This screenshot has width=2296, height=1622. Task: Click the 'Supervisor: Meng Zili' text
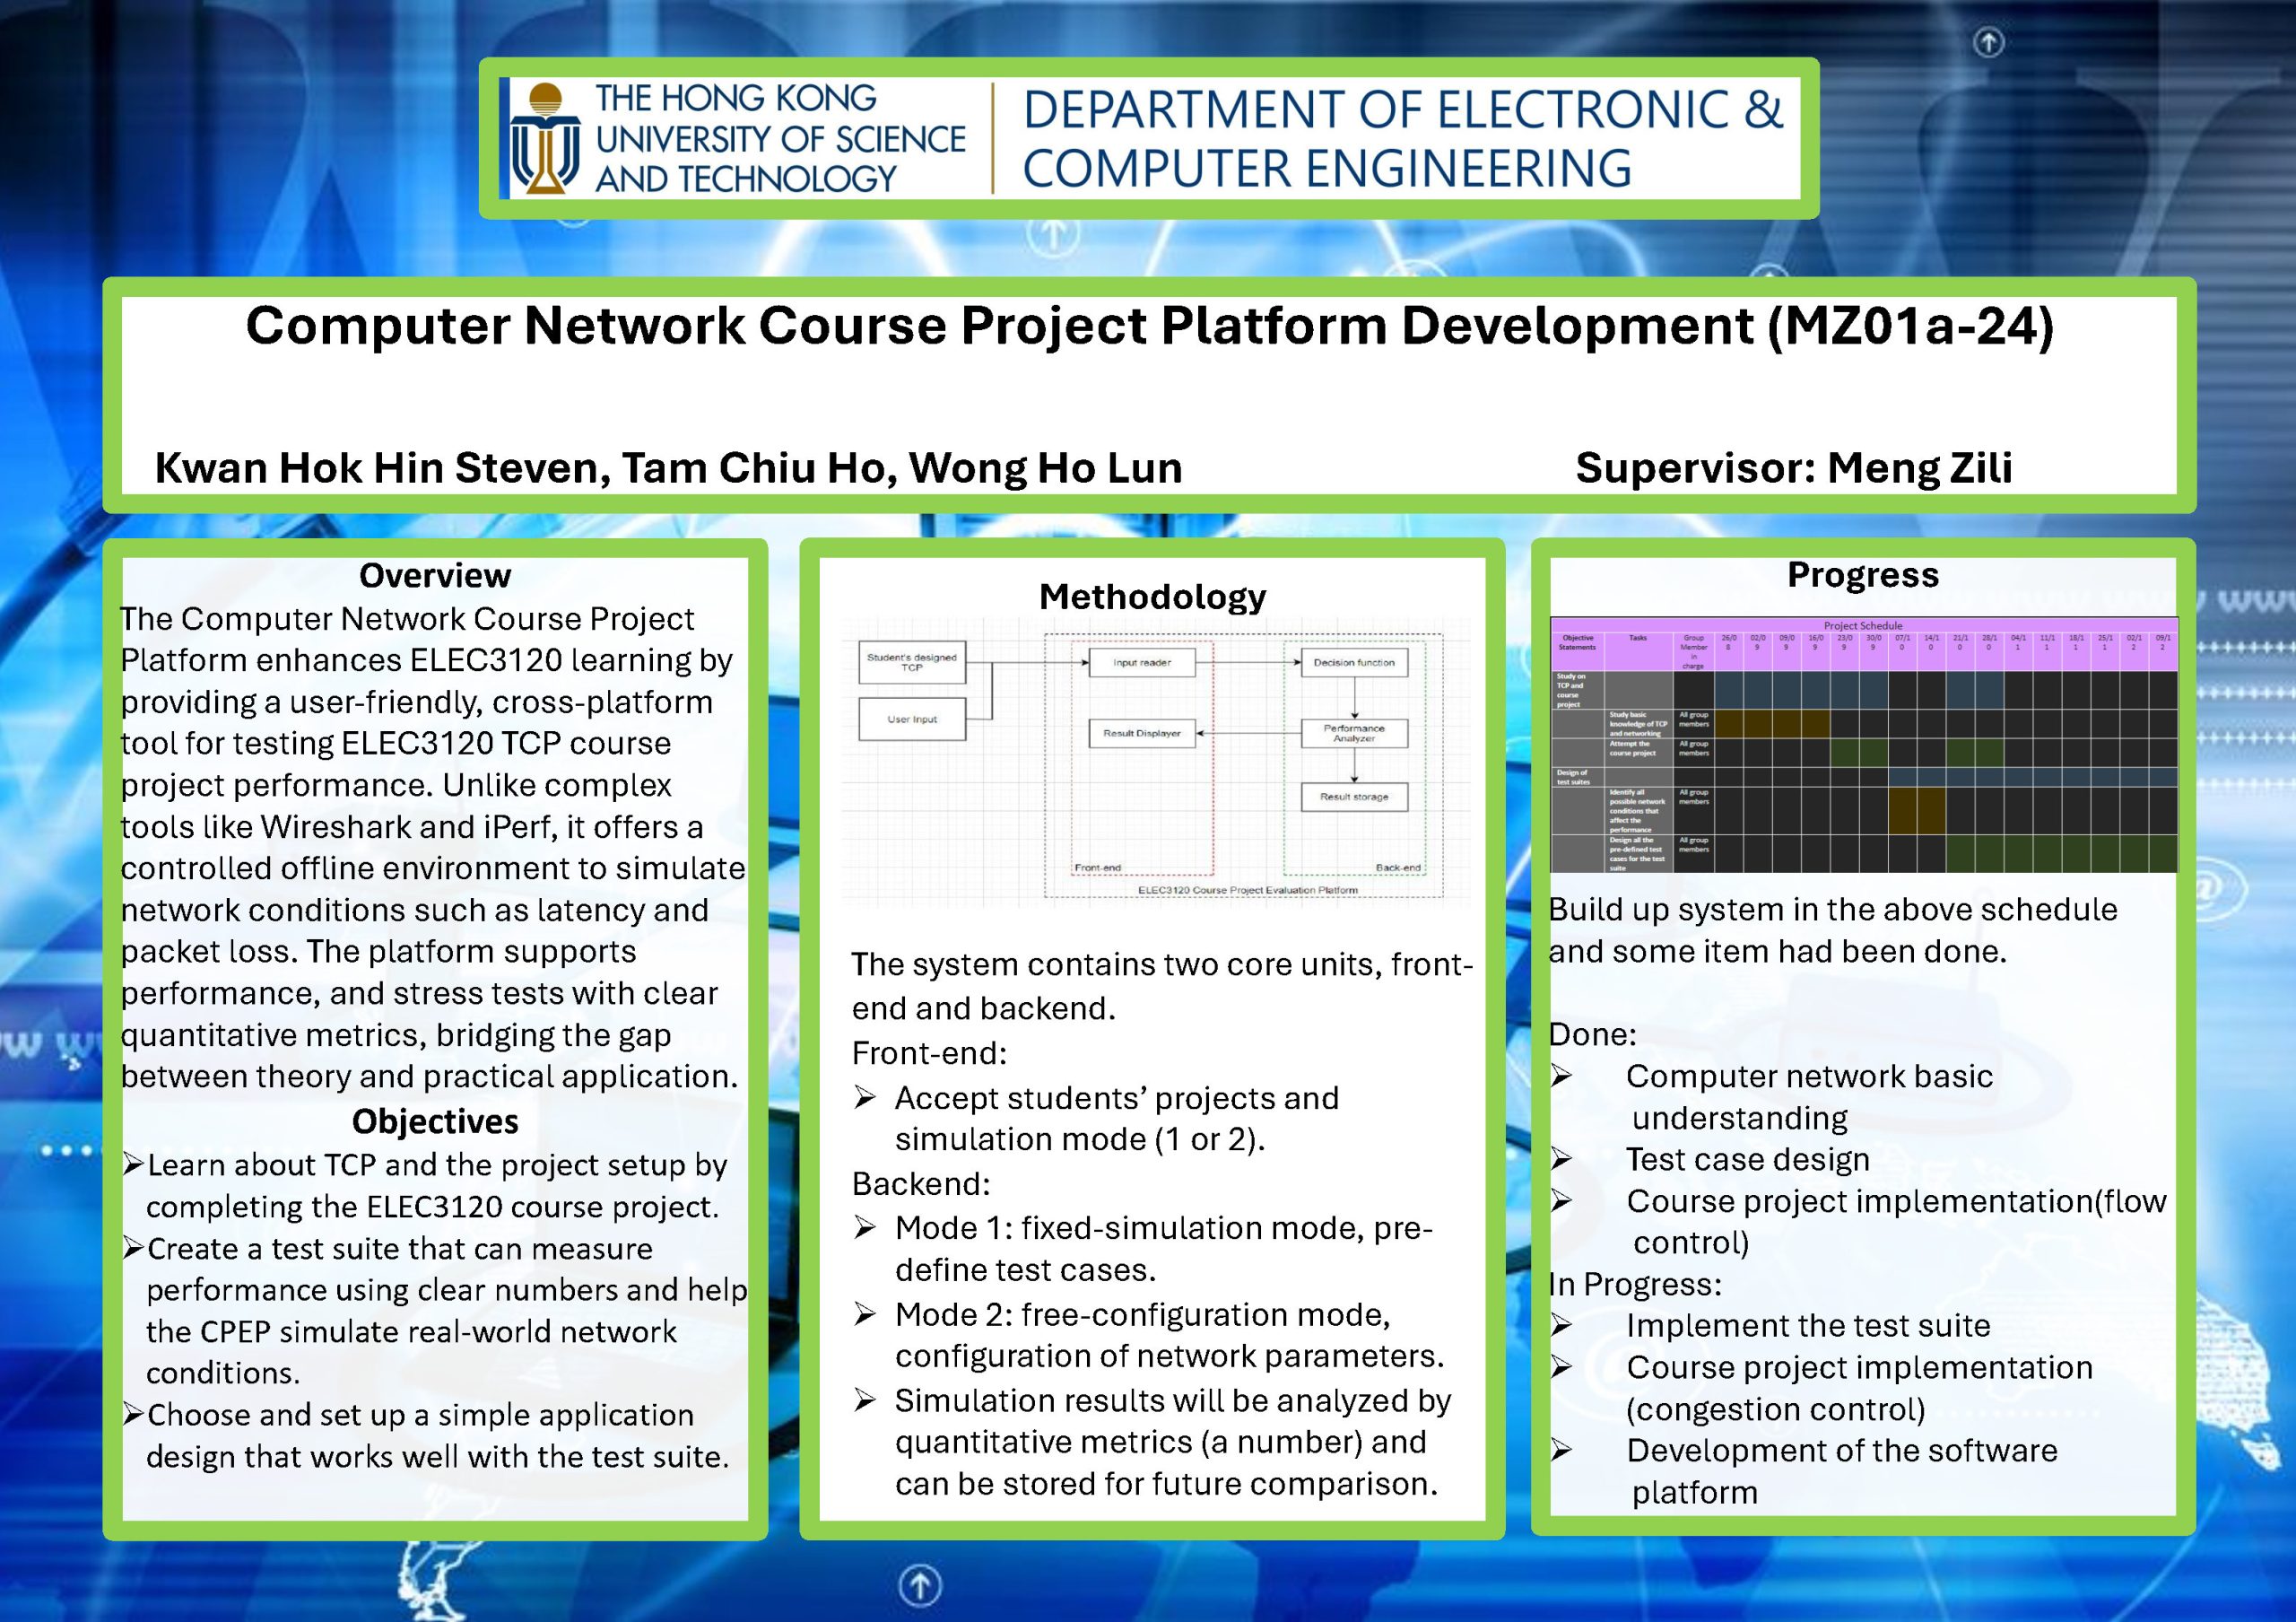[1794, 468]
